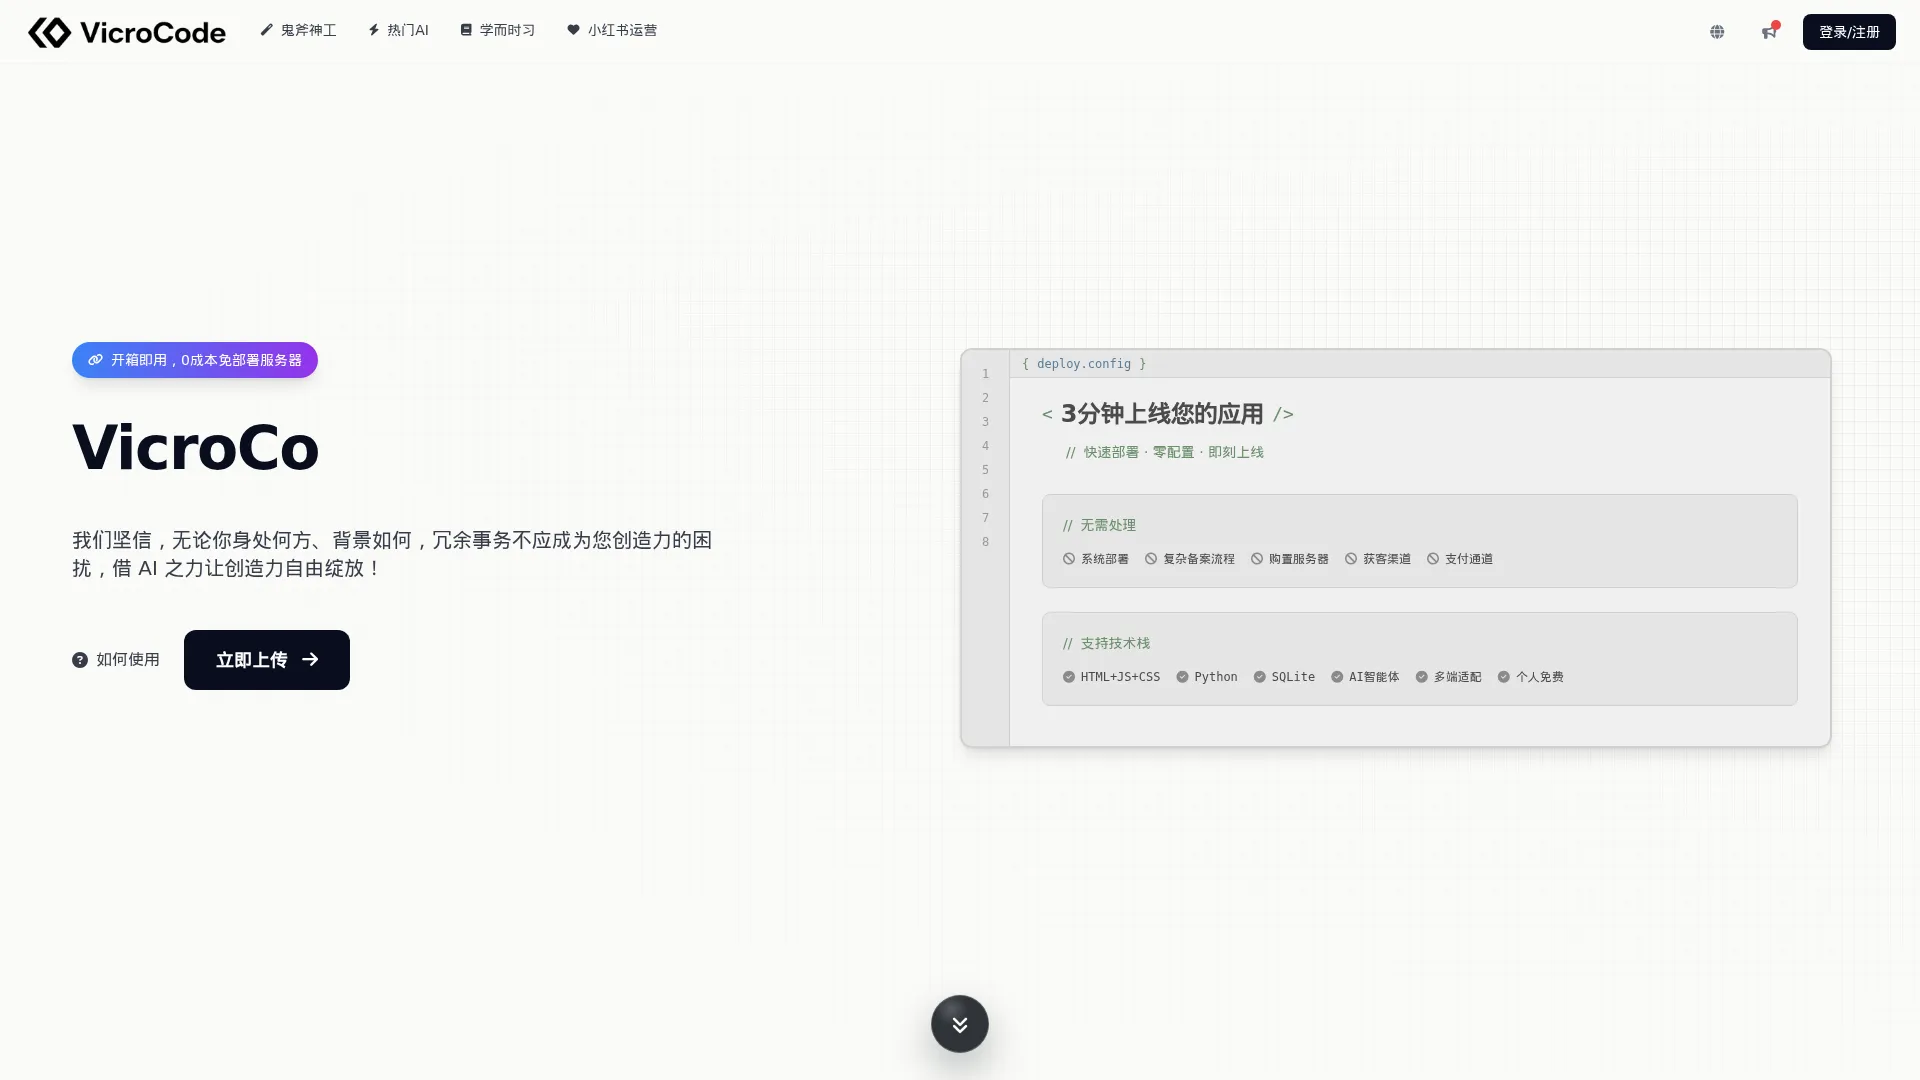Click the 支付通道 tag
The image size is (1920, 1080).
click(1460, 559)
